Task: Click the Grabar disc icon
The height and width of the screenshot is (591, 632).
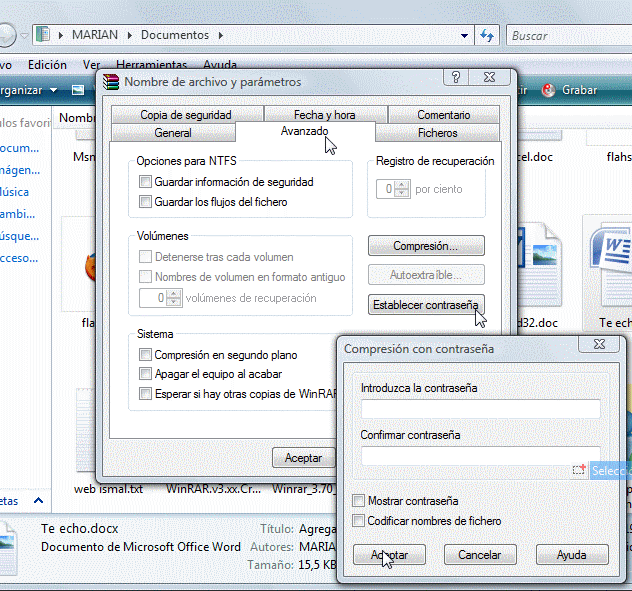Action: (548, 90)
